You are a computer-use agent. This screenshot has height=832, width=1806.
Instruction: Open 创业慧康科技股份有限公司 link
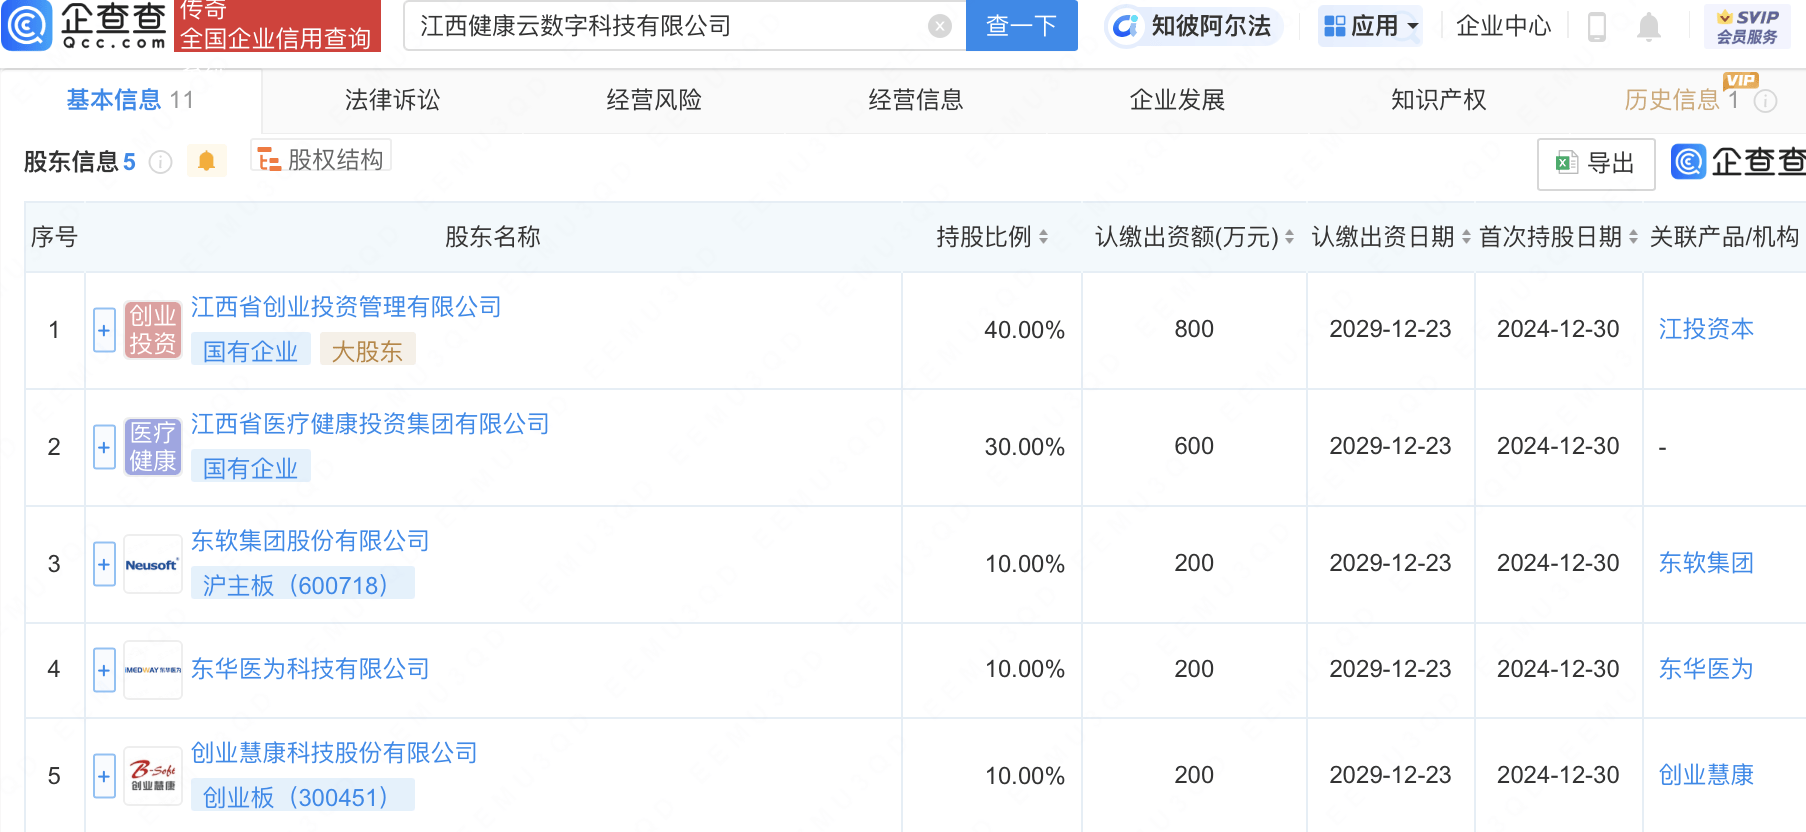(334, 753)
